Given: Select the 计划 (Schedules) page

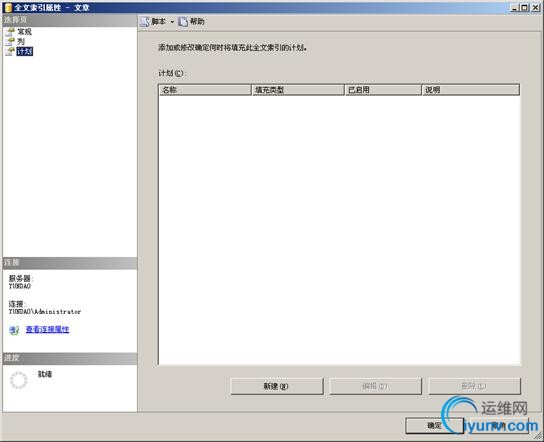Looking at the screenshot, I should point(25,51).
